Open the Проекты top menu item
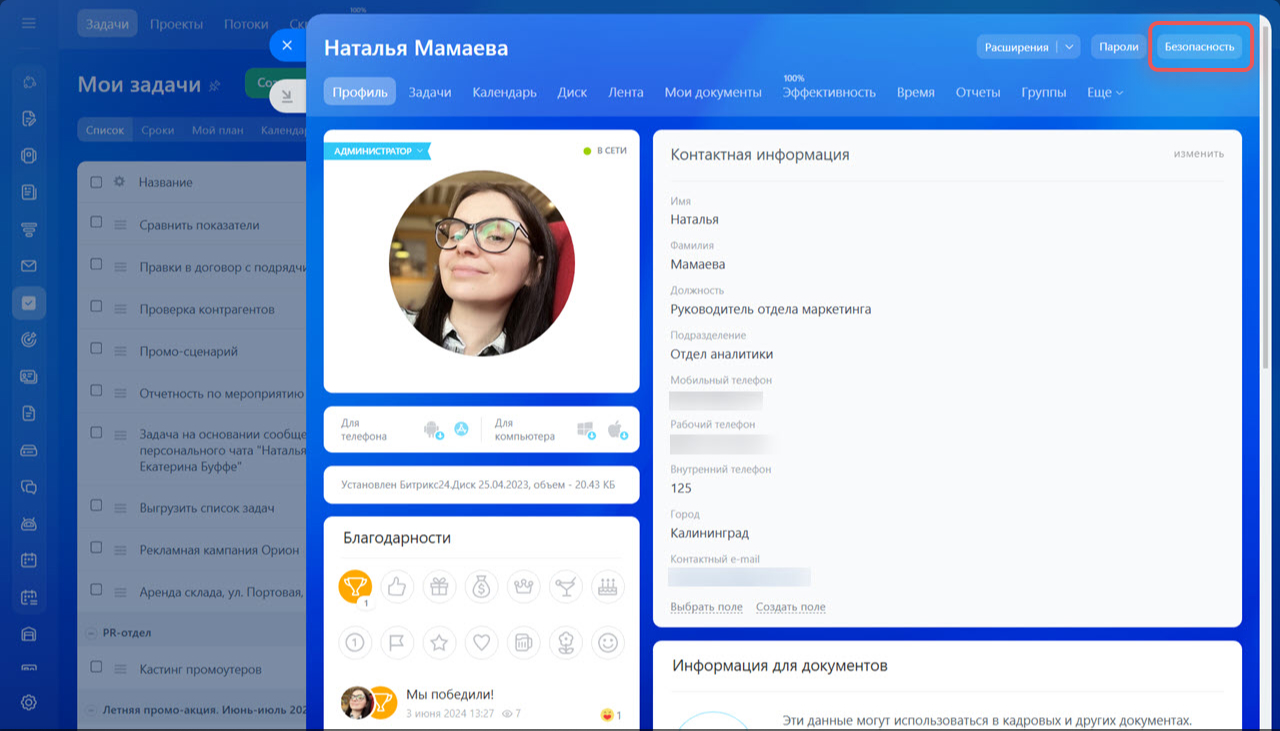 [x=176, y=23]
